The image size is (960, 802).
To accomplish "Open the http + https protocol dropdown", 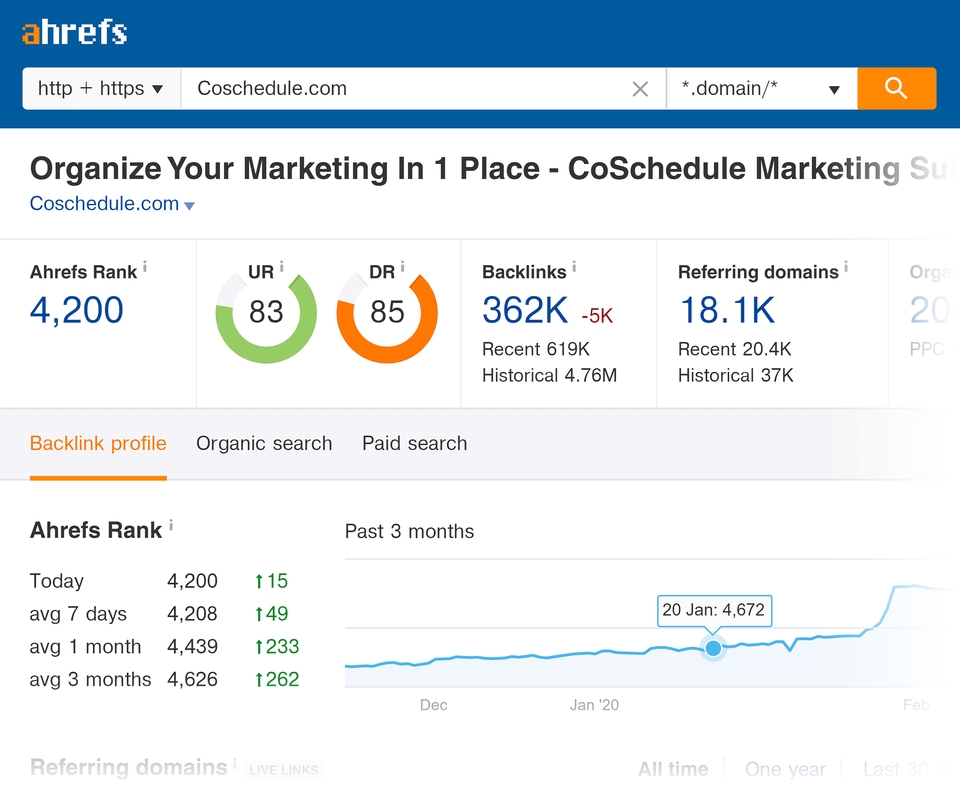I will [101, 88].
